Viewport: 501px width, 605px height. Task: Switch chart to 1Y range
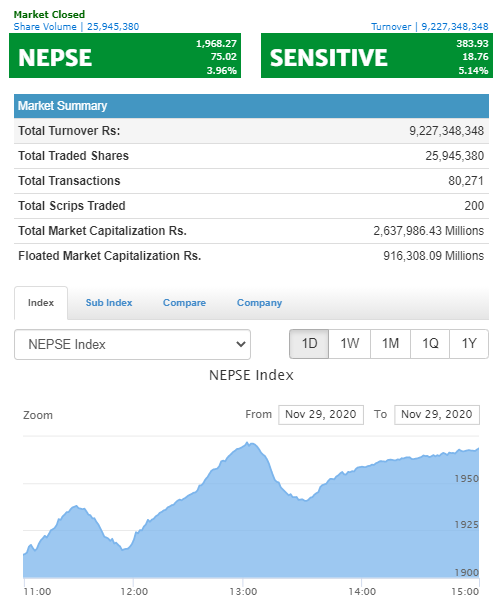click(x=469, y=343)
